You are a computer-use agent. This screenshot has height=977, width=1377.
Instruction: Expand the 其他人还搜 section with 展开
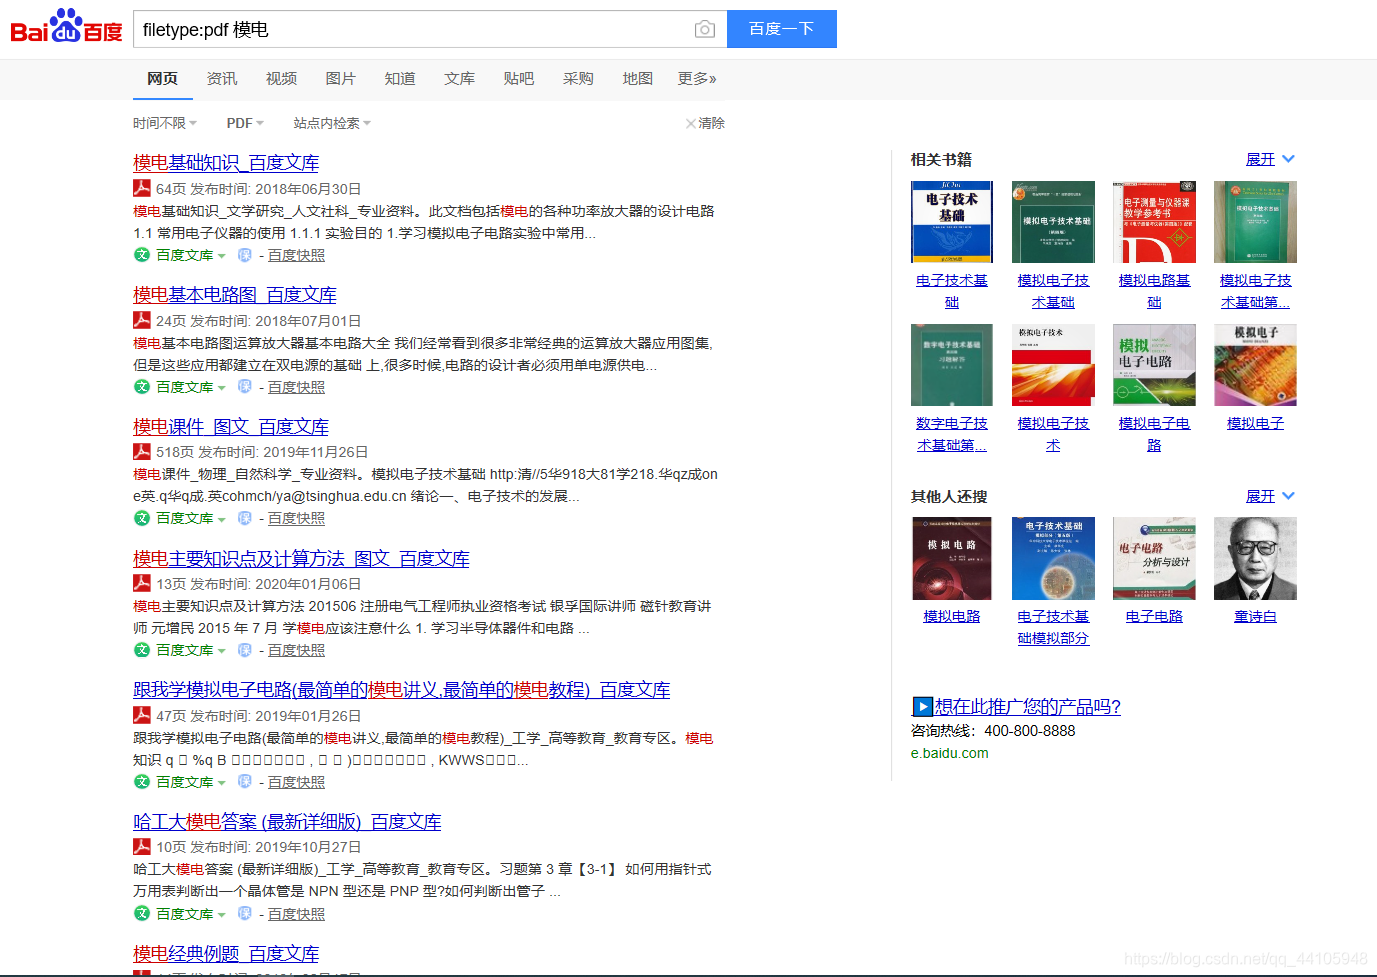coord(1270,496)
